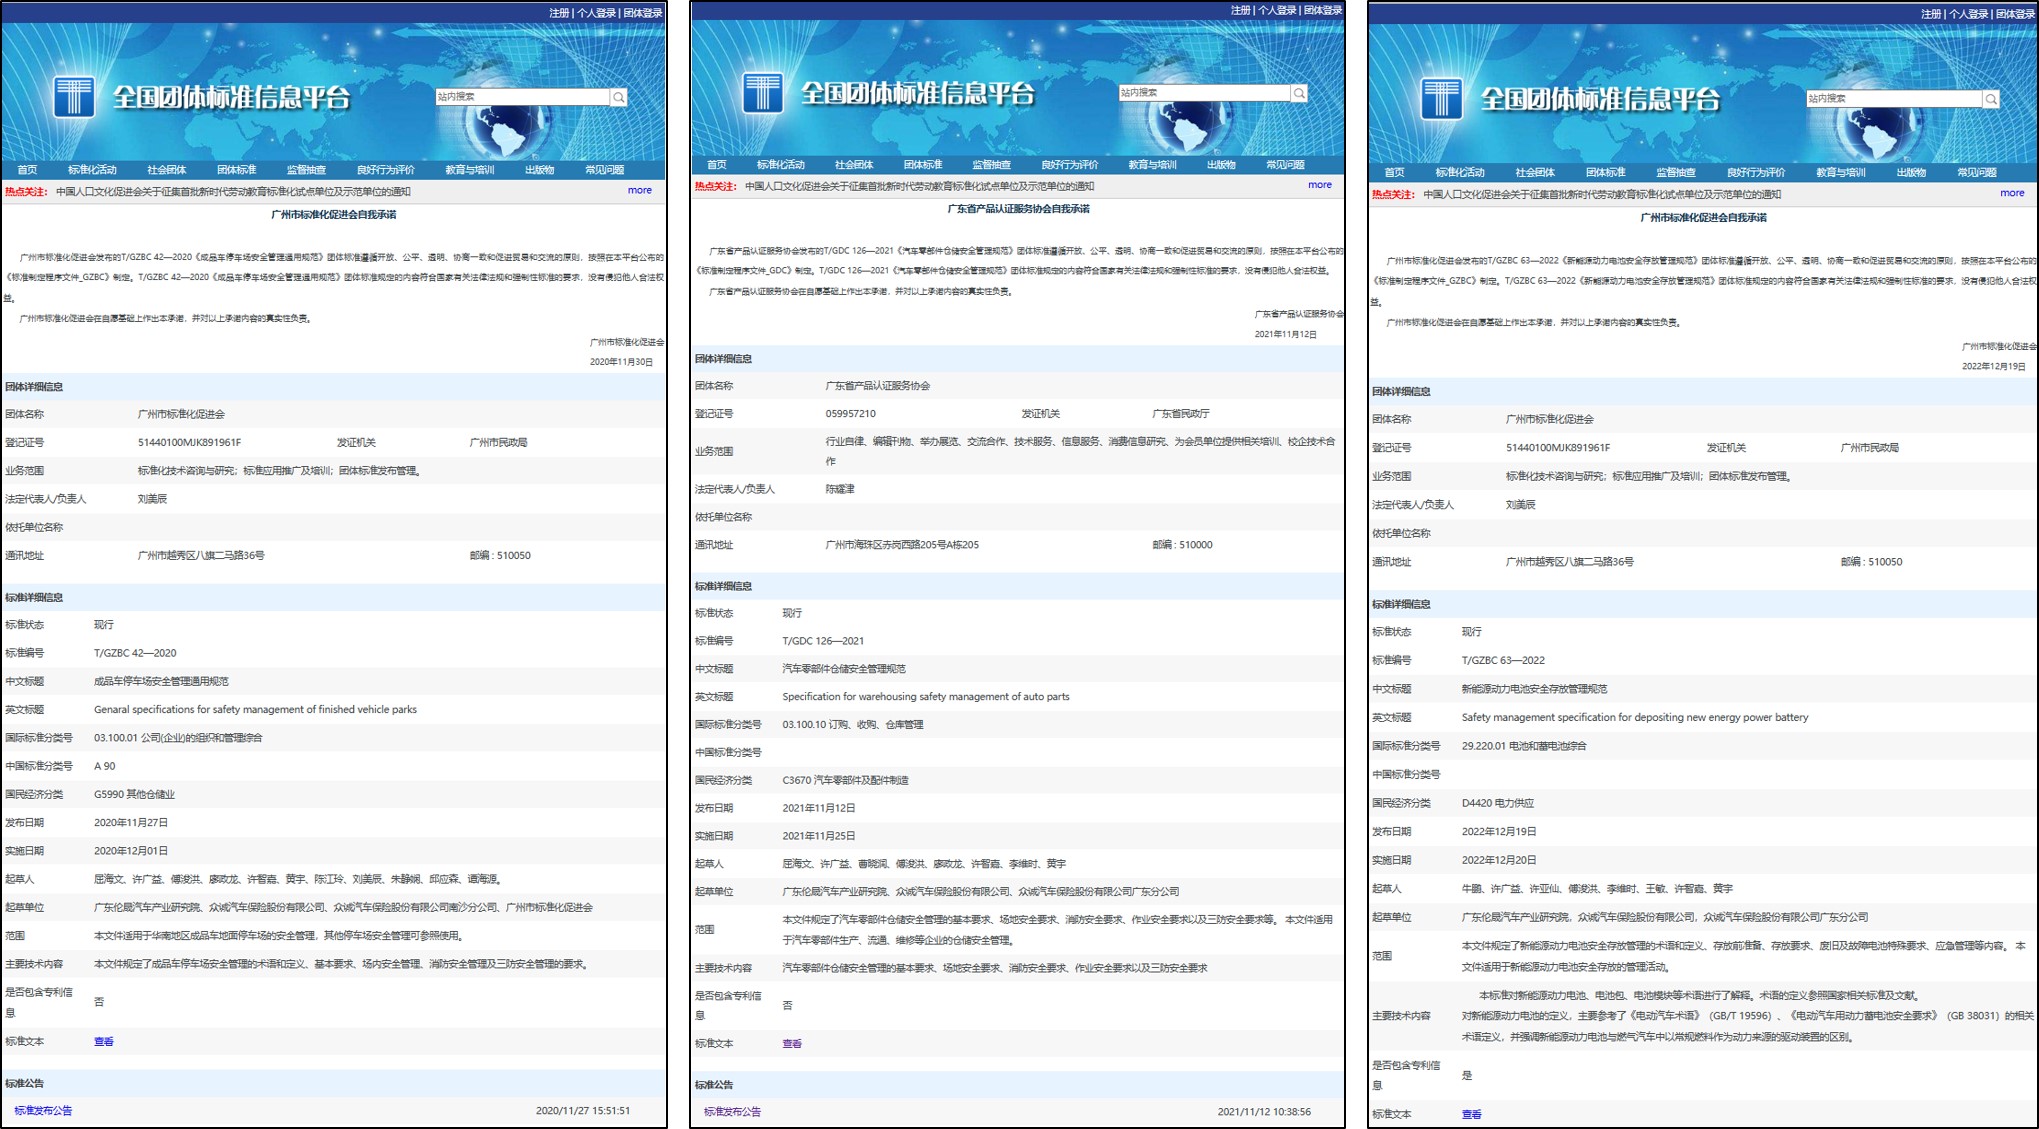The image size is (2039, 1129).
Task: Open 首页 menu in the right page
Action: pyautogui.click(x=1394, y=173)
